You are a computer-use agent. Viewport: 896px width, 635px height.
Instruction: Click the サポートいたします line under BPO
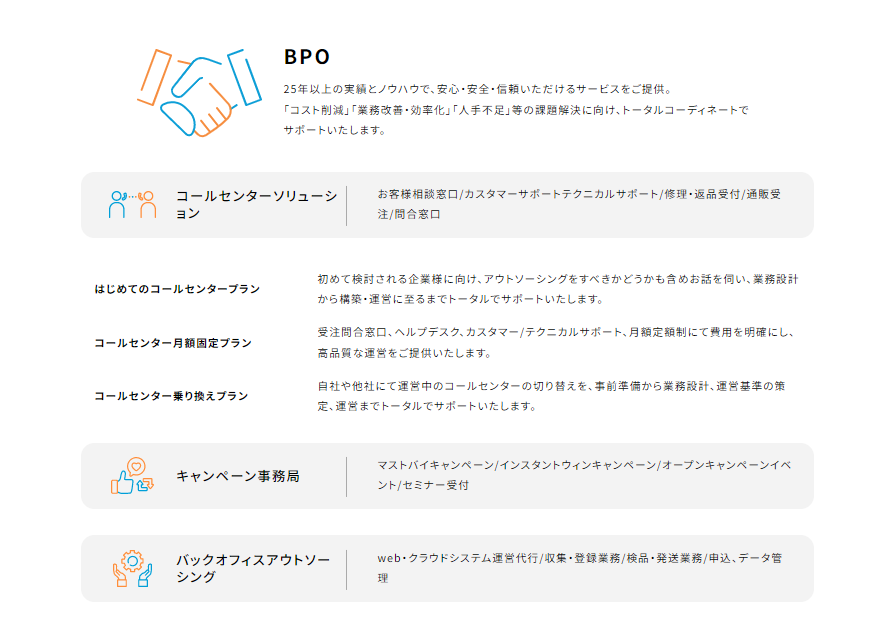[334, 130]
